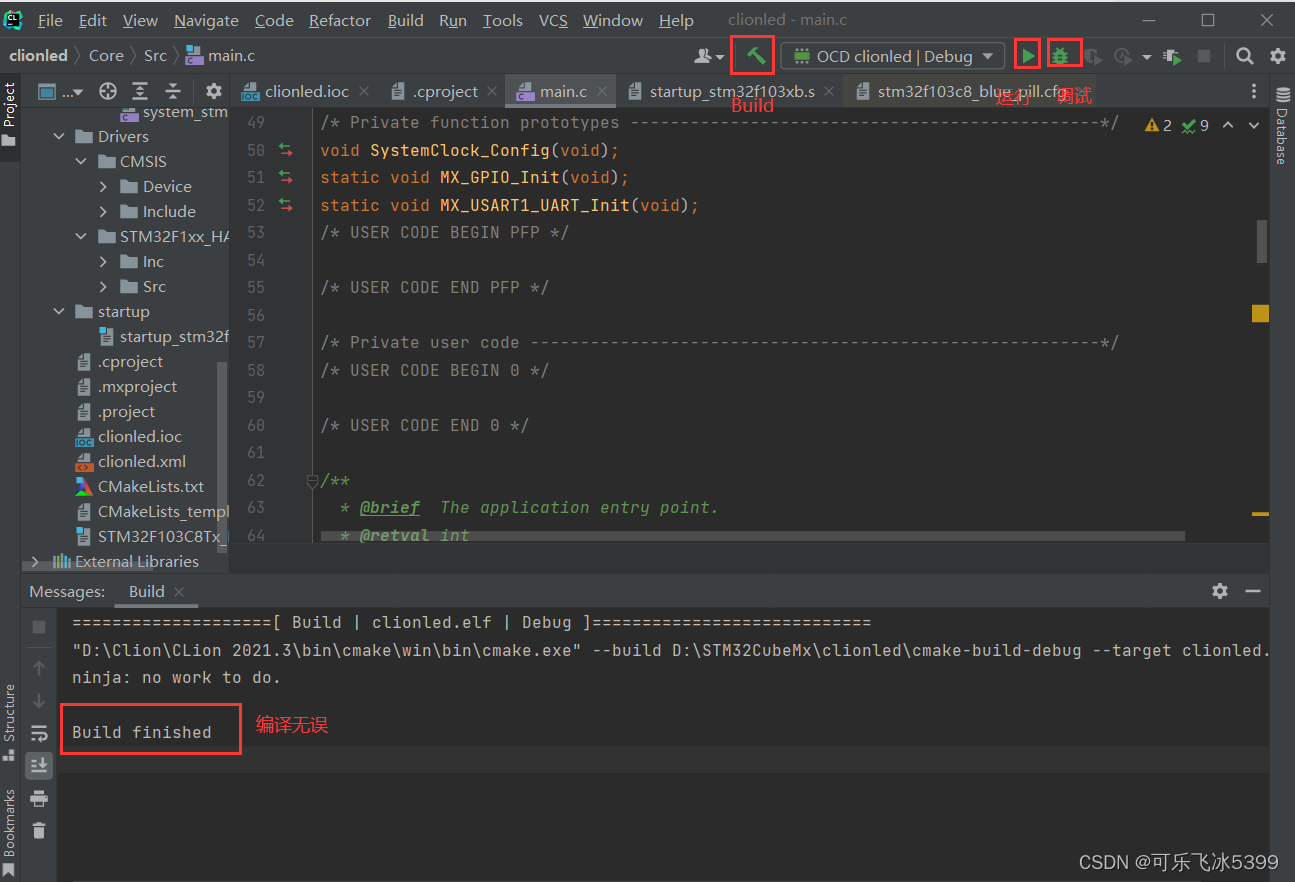The image size is (1295, 882).
Task: Click Collapse All in Project panel
Action: pyautogui.click(x=173, y=91)
